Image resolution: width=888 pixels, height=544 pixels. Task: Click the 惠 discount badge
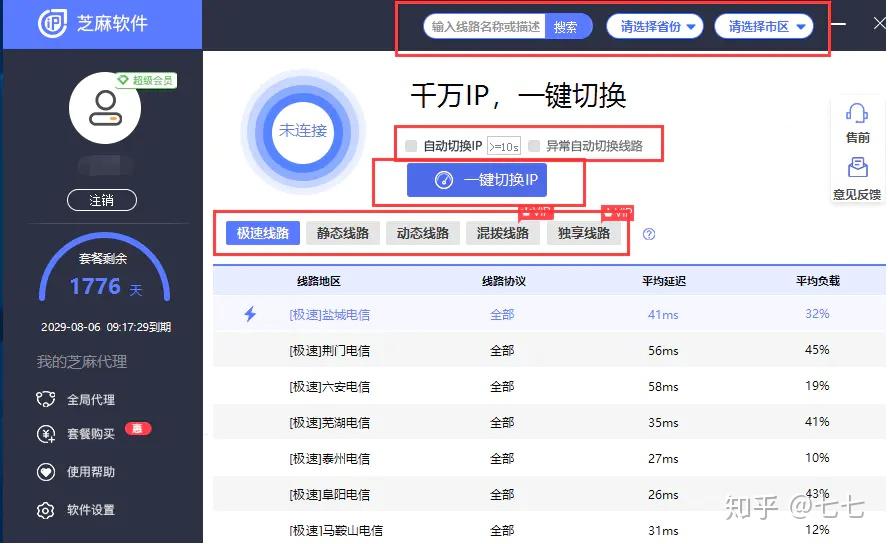tap(138, 429)
